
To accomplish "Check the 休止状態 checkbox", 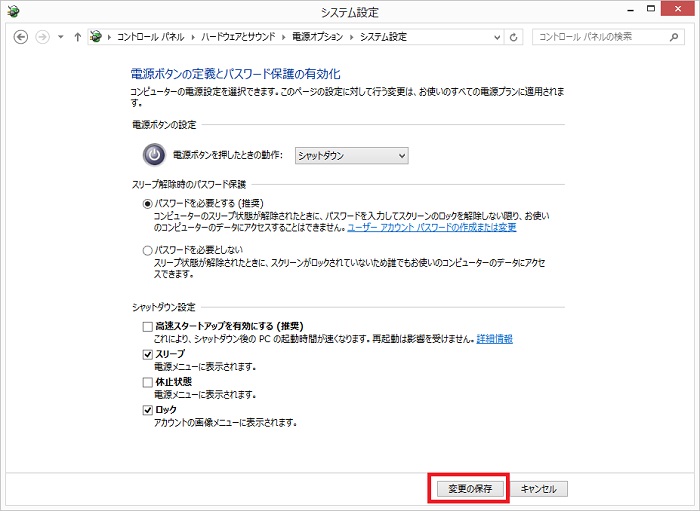I will 148,382.
